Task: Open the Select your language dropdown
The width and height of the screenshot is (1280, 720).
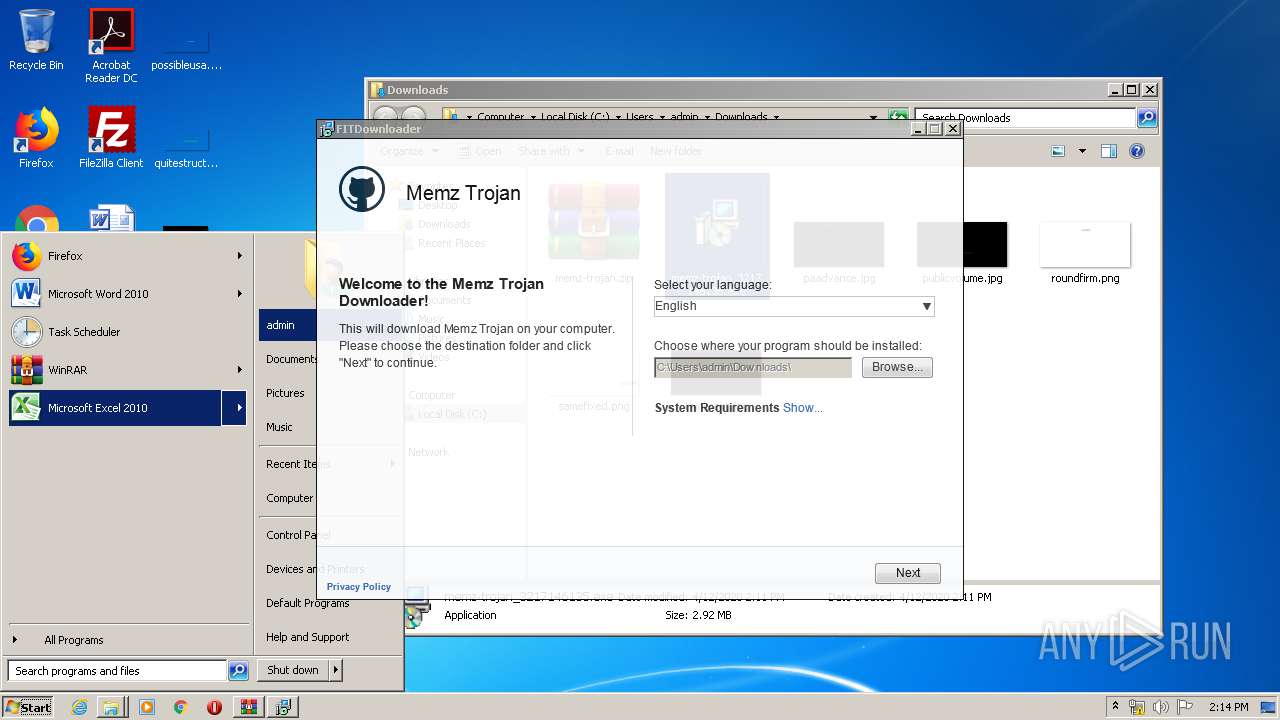Action: tap(794, 306)
